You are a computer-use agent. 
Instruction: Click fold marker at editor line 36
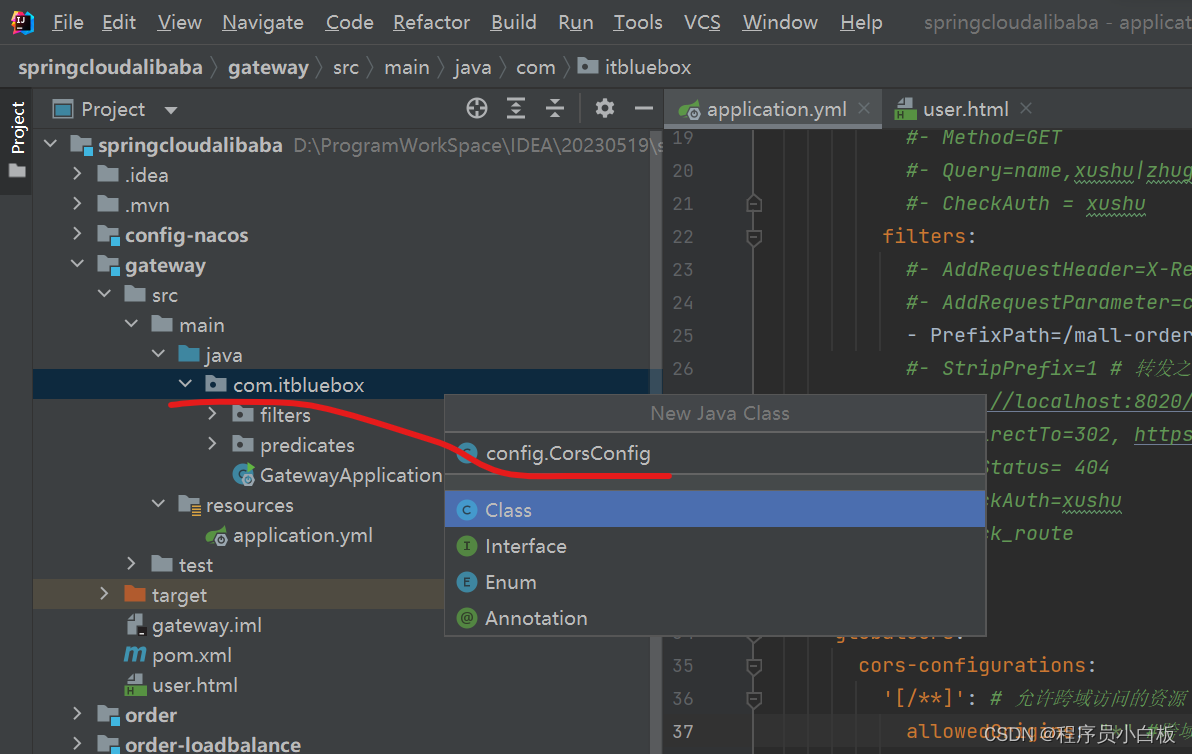pos(753,699)
